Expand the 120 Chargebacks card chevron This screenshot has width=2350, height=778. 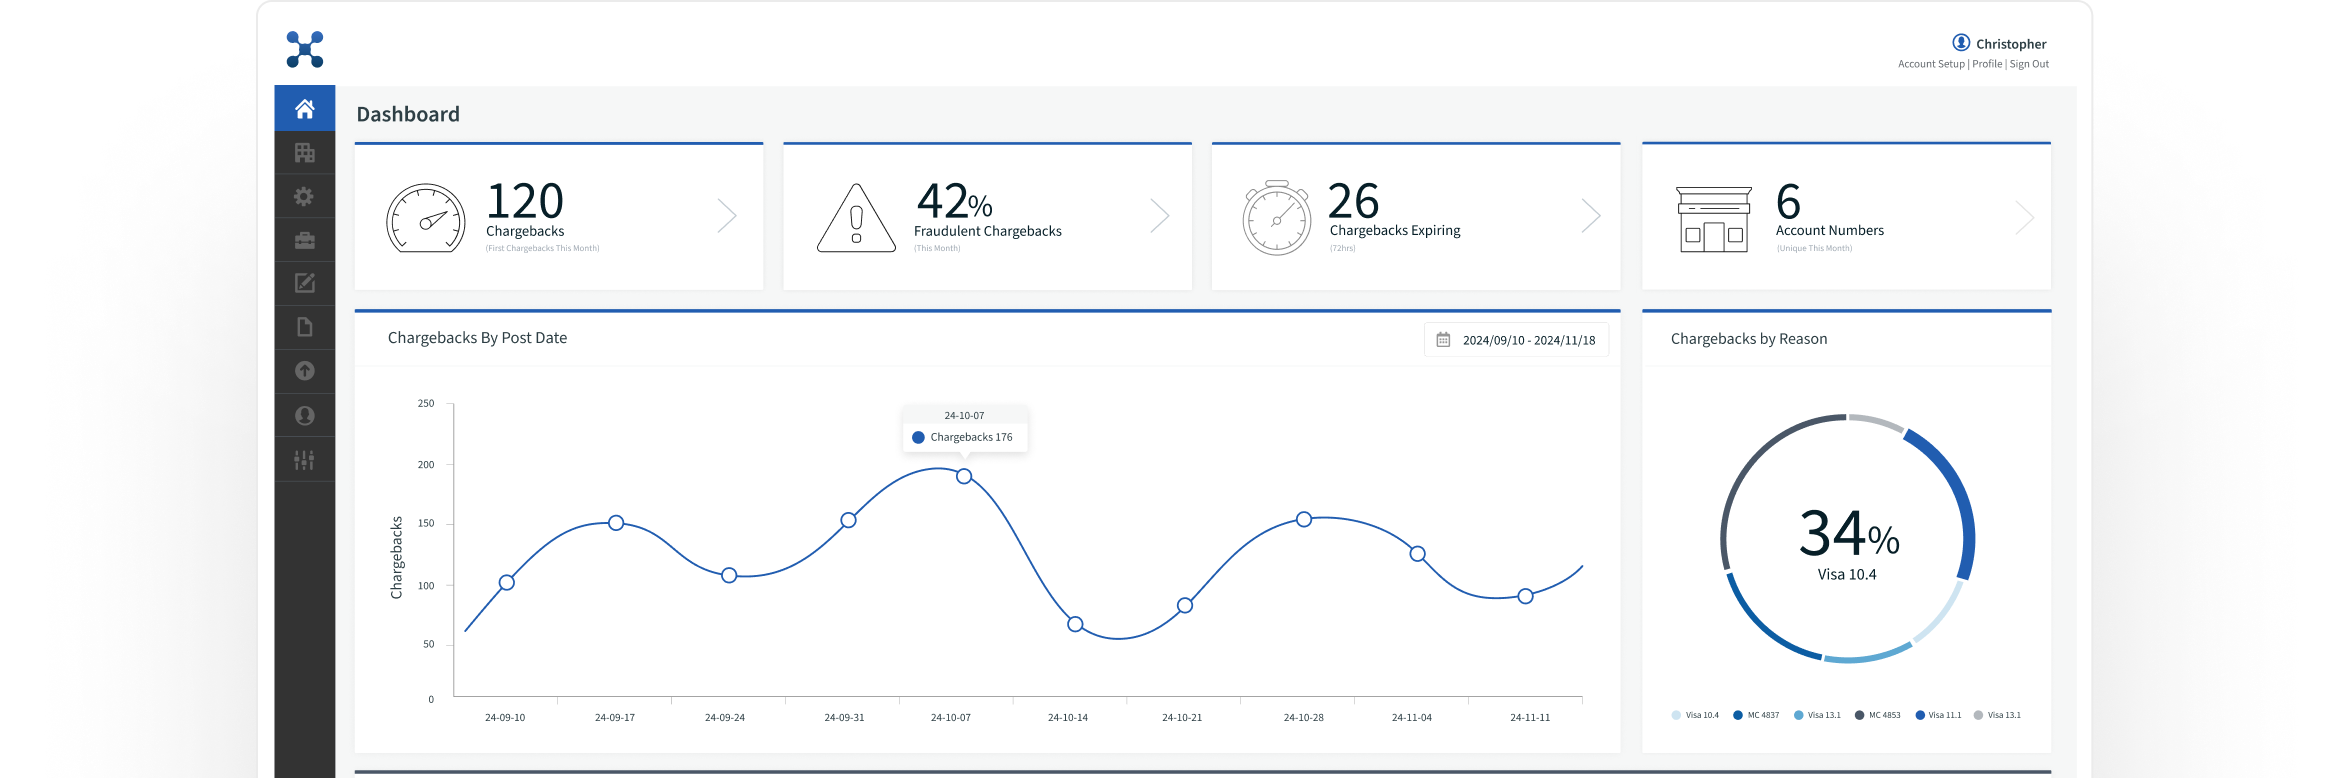[x=727, y=216]
